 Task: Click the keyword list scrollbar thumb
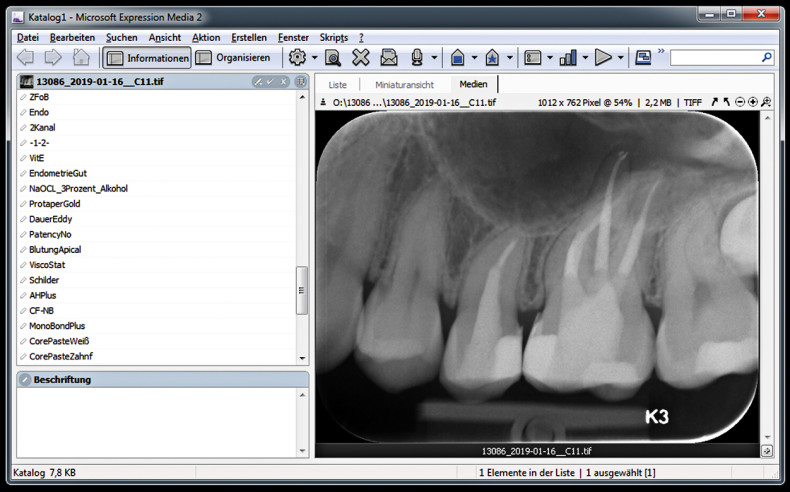pos(302,291)
